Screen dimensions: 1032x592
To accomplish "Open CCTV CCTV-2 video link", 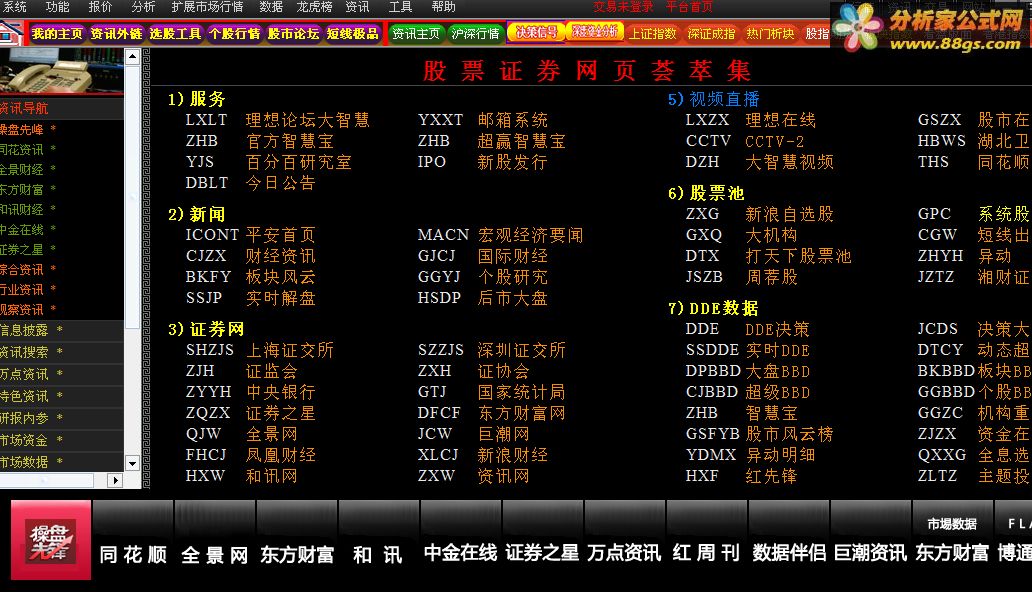I will 744,141.
